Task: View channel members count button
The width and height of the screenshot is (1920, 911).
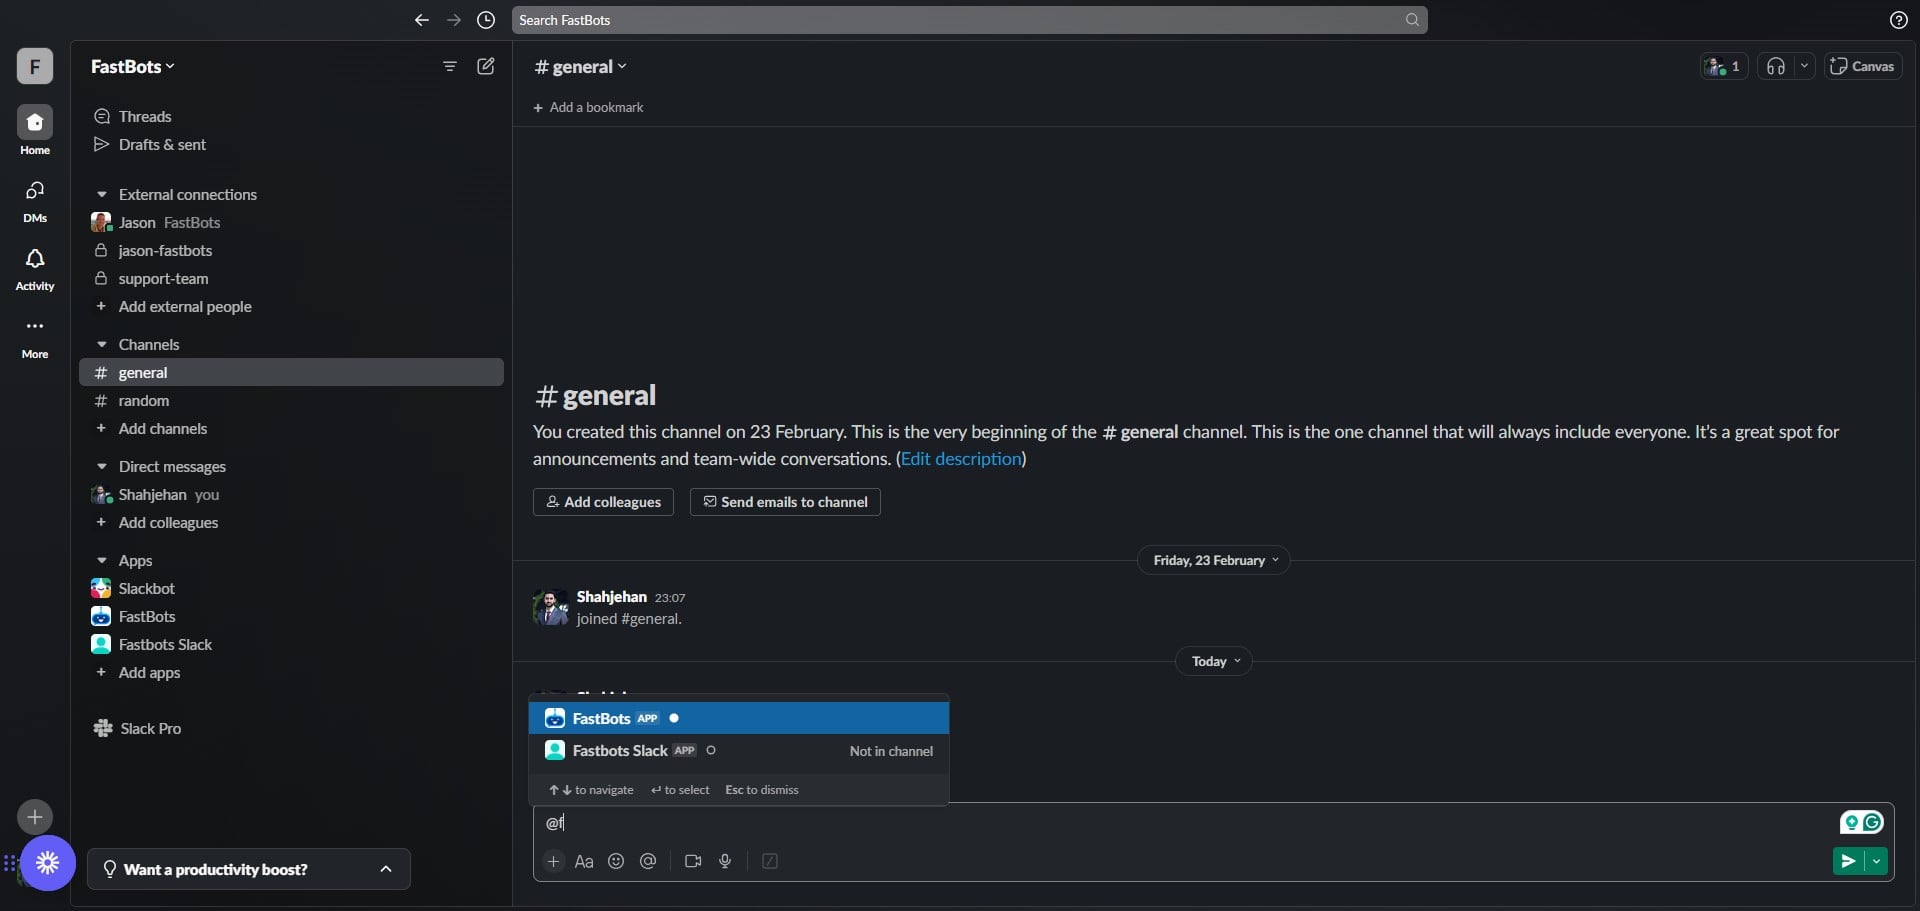Action: click(1724, 66)
